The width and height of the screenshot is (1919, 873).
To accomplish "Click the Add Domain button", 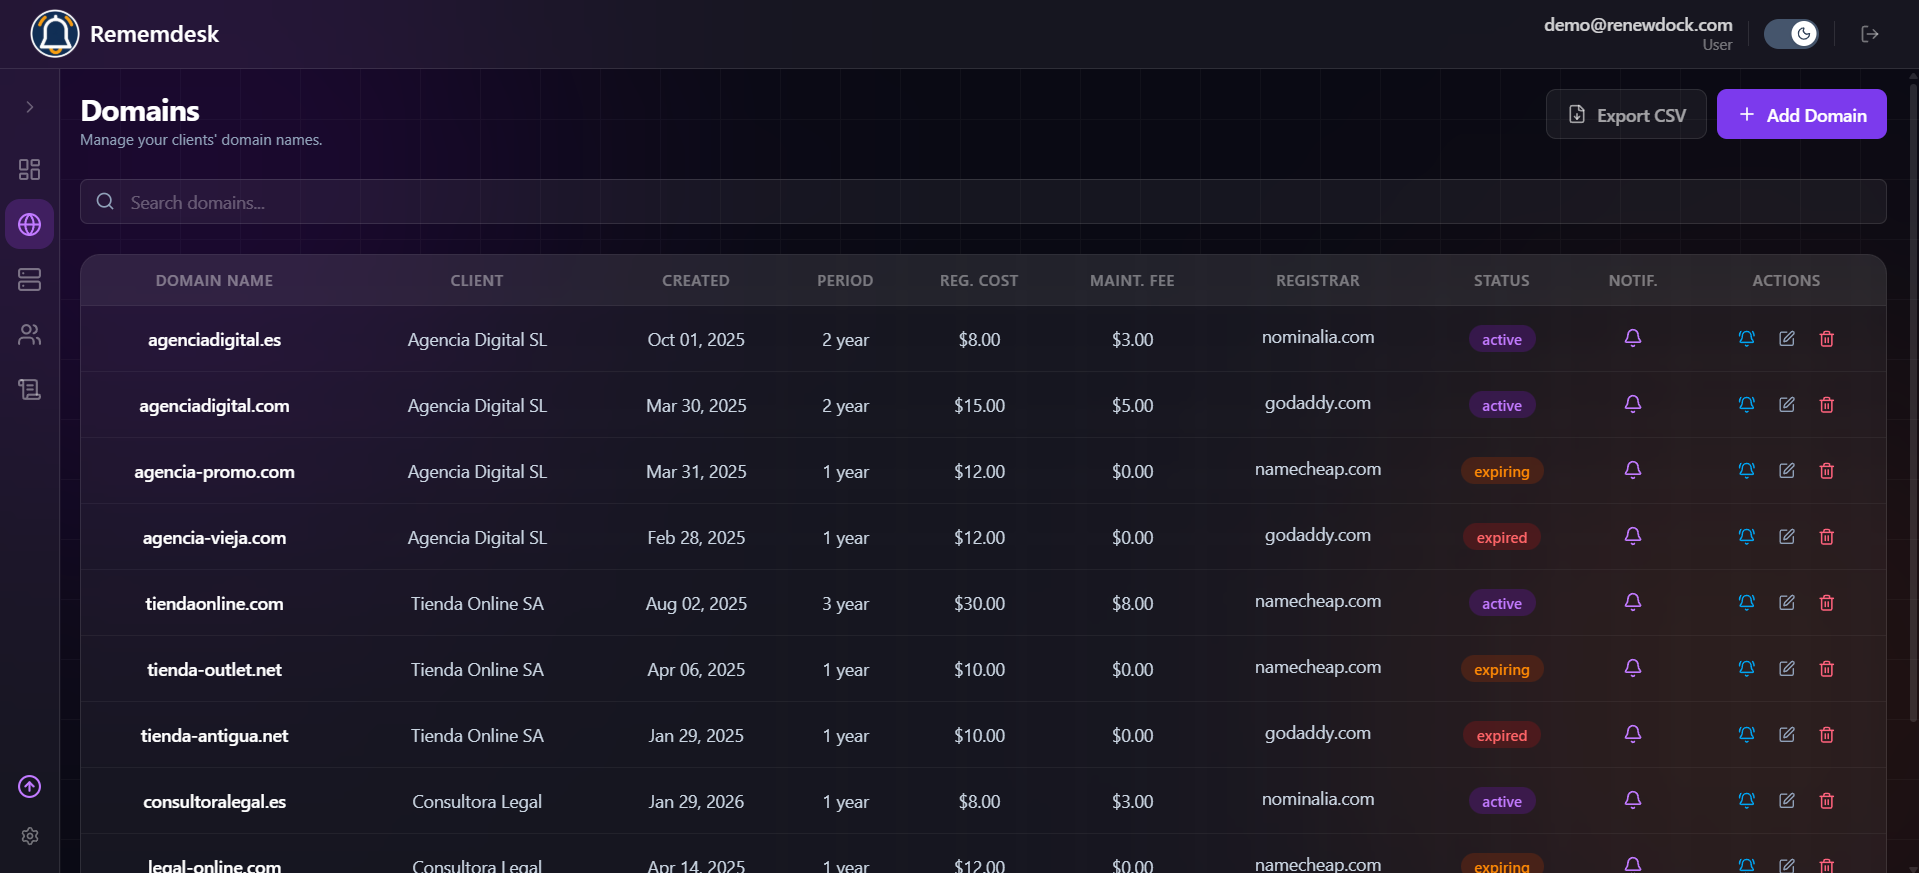I will [x=1802, y=114].
